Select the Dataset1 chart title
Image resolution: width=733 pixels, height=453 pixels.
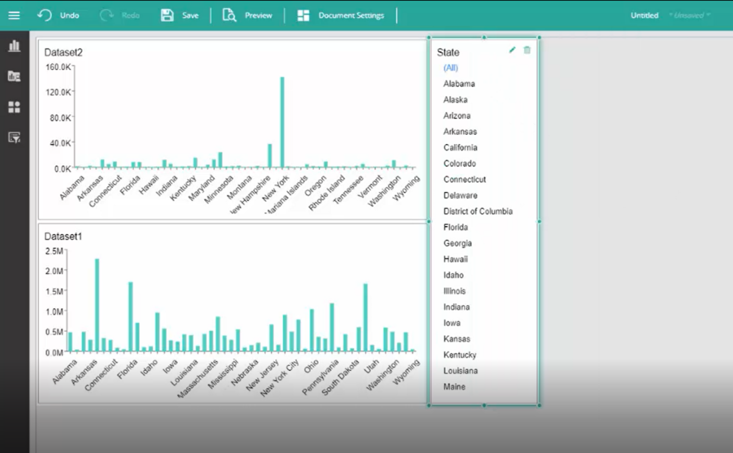[x=63, y=236]
